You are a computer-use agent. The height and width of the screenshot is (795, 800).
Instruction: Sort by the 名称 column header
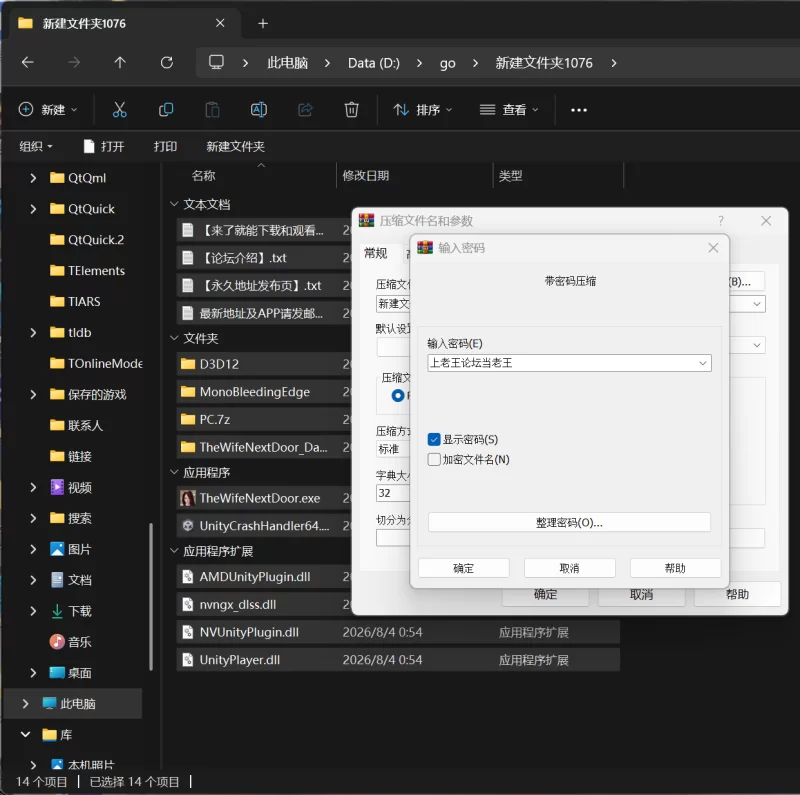pyautogui.click(x=204, y=176)
